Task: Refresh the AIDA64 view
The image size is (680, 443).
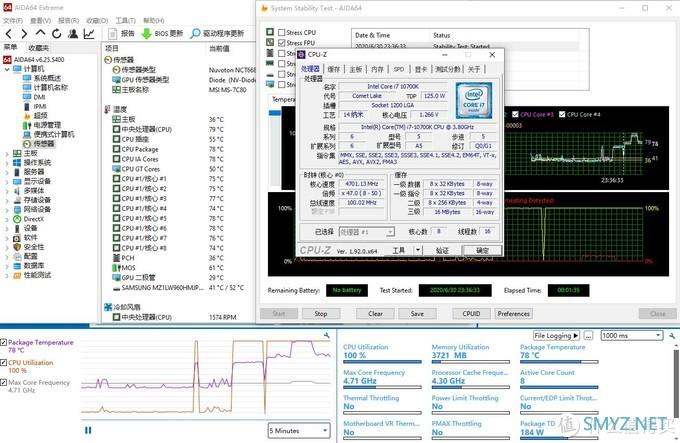Action: coord(56,33)
